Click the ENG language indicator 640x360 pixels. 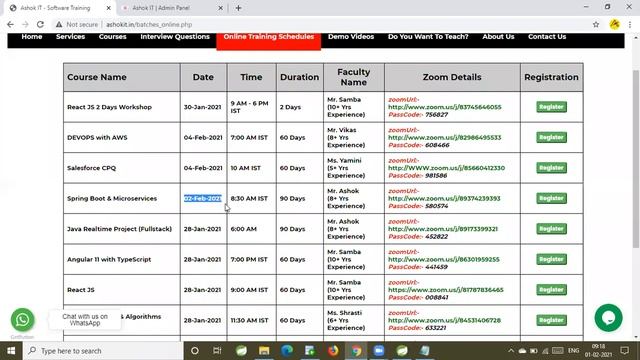(573, 351)
